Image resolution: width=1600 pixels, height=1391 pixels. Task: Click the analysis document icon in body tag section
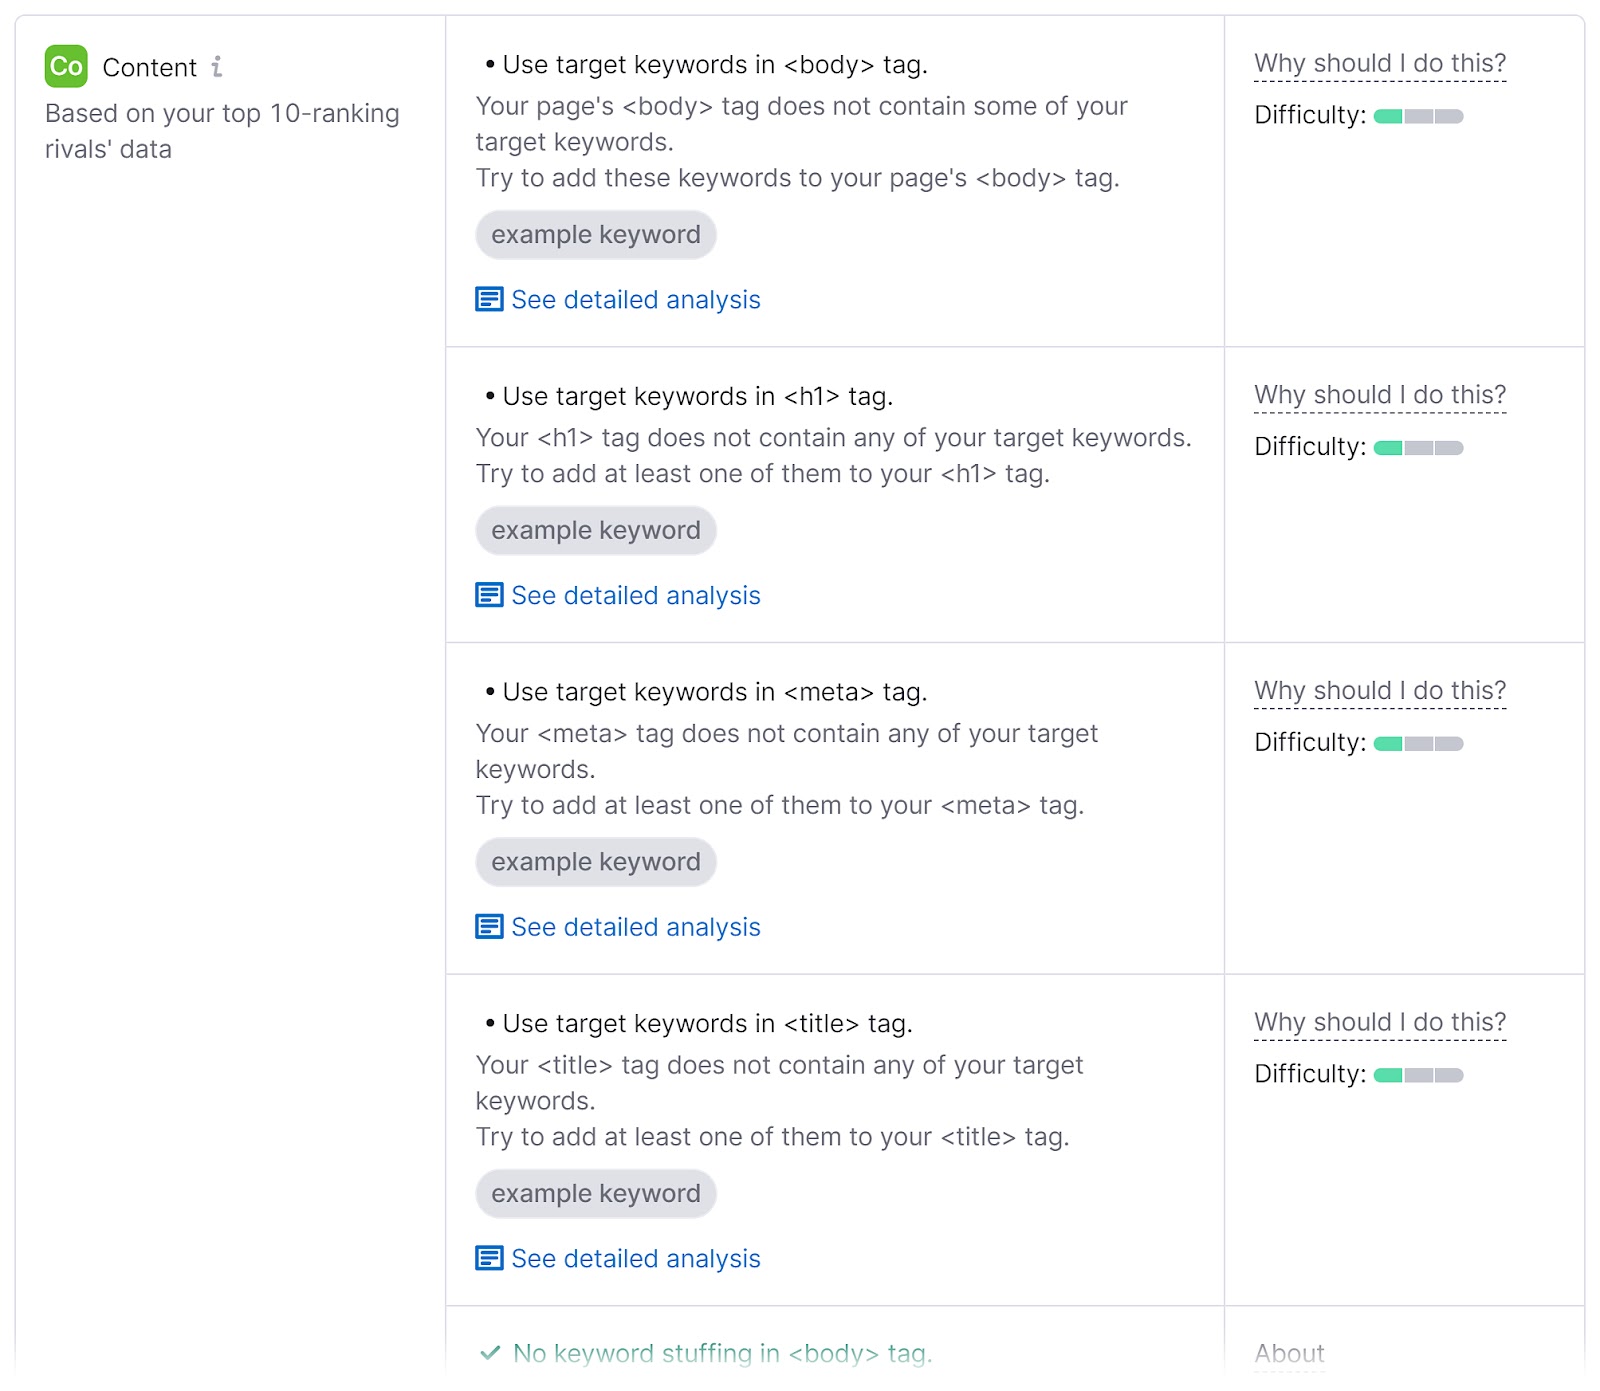coord(489,299)
